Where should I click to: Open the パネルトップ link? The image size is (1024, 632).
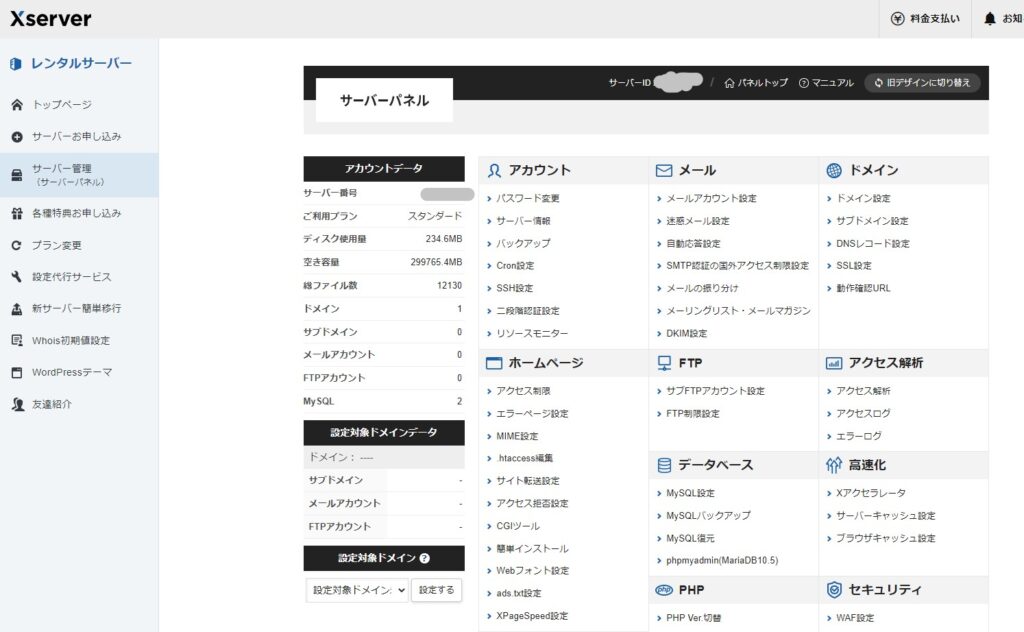[756, 83]
